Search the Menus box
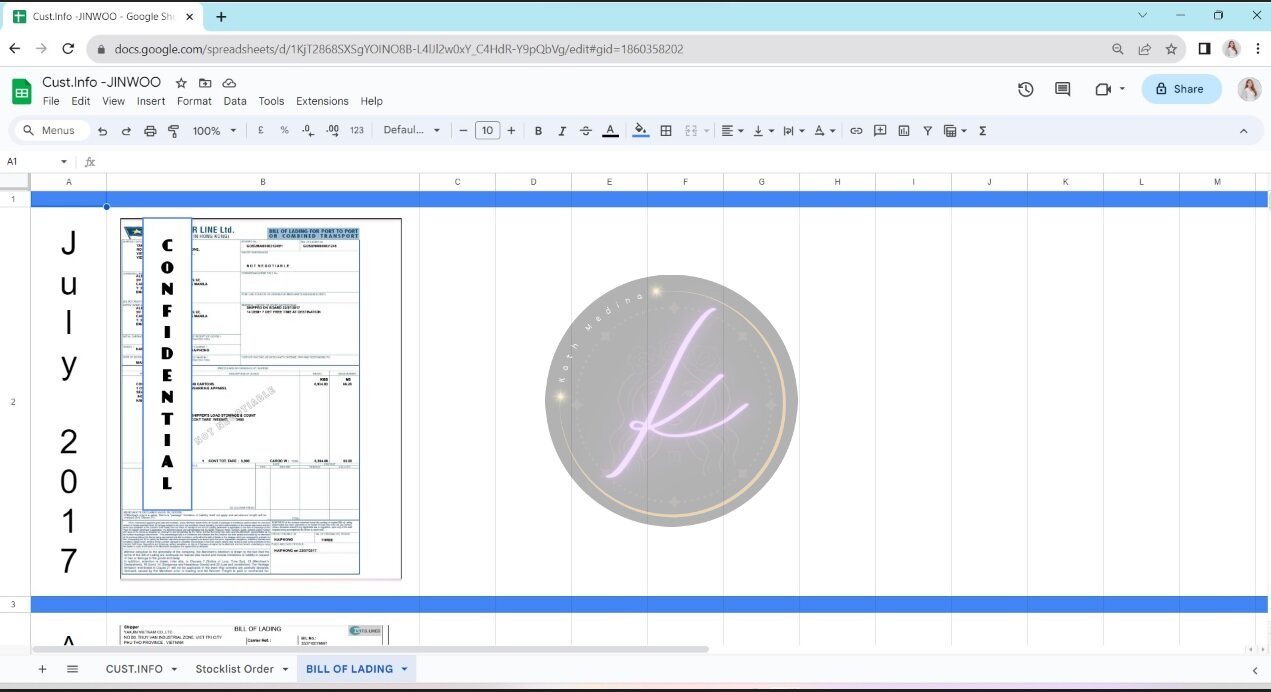 tap(50, 131)
